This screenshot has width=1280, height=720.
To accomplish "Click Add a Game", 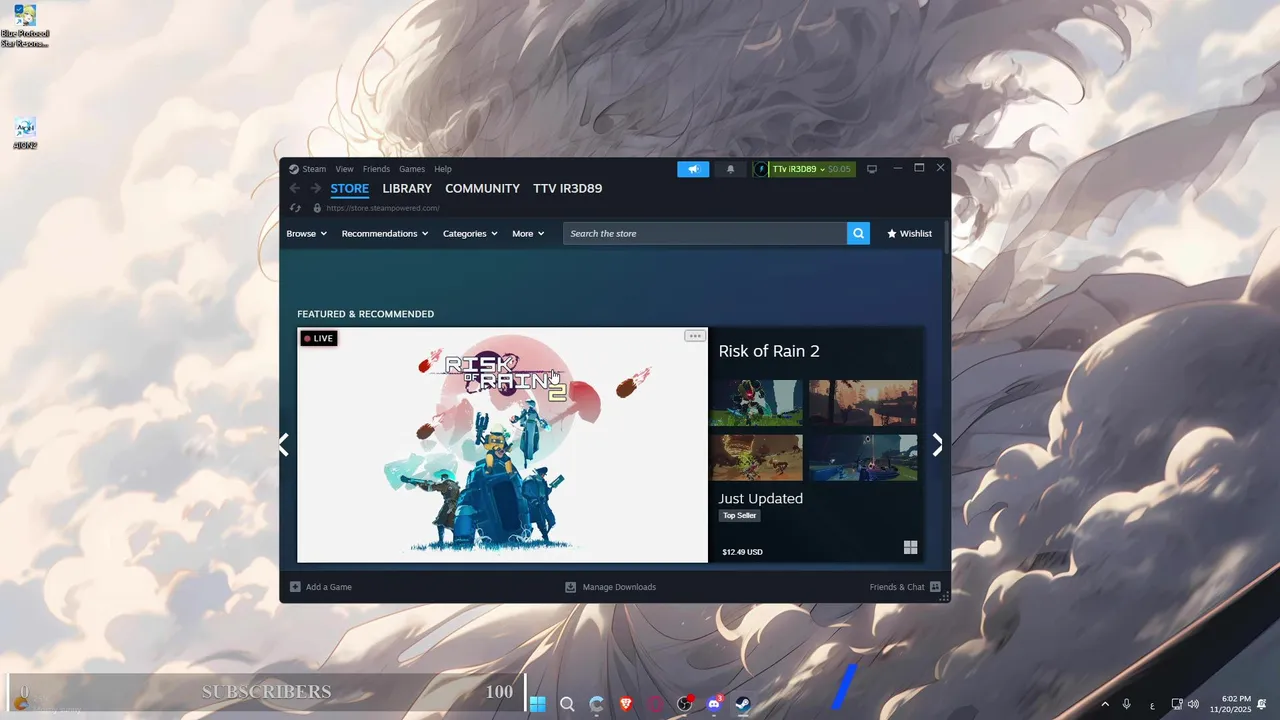I will tap(321, 587).
